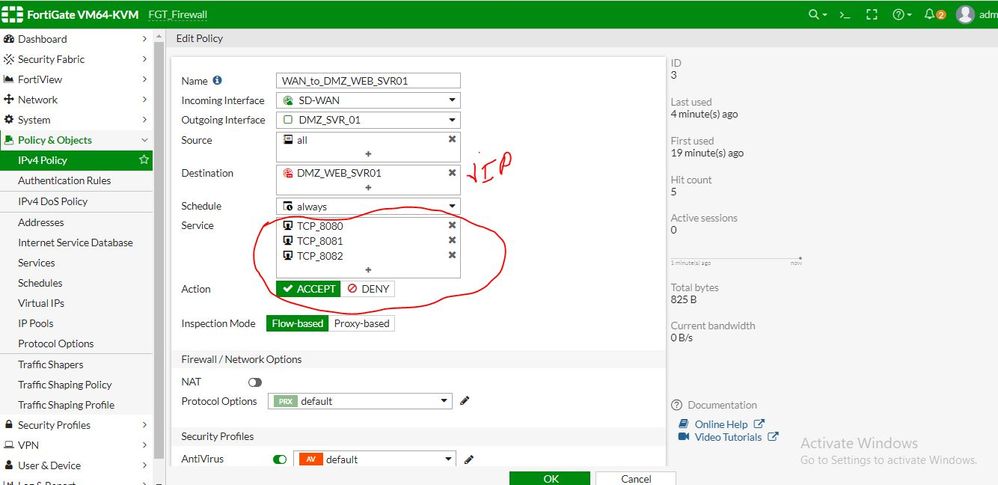This screenshot has width=998, height=485.
Task: Remove TCP_8081 service entry
Action: coord(452,240)
